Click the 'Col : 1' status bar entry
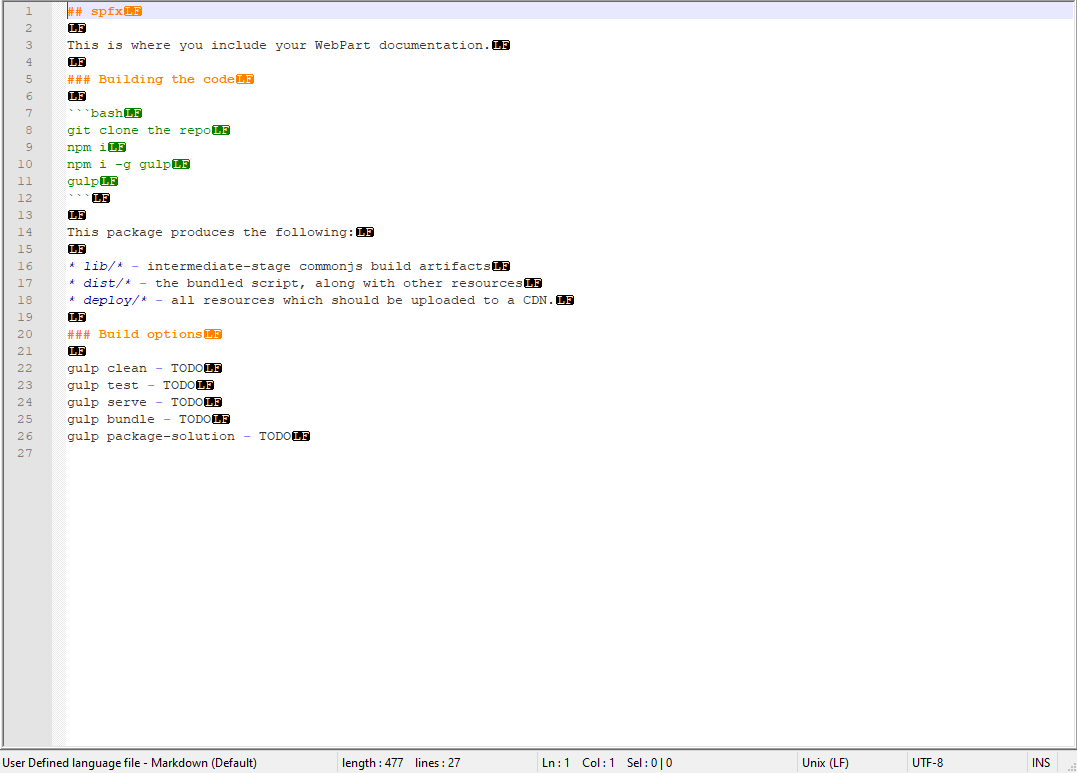The height and width of the screenshot is (773, 1077). (x=598, y=763)
